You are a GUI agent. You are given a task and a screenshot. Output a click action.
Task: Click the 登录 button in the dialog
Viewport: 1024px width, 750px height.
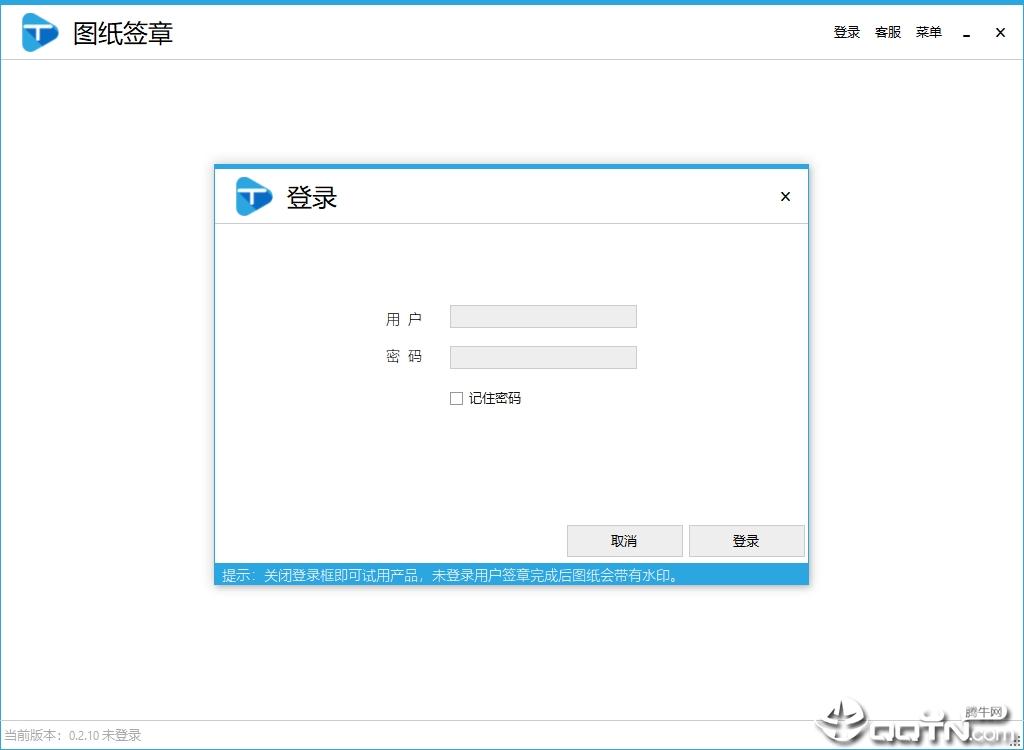click(746, 540)
